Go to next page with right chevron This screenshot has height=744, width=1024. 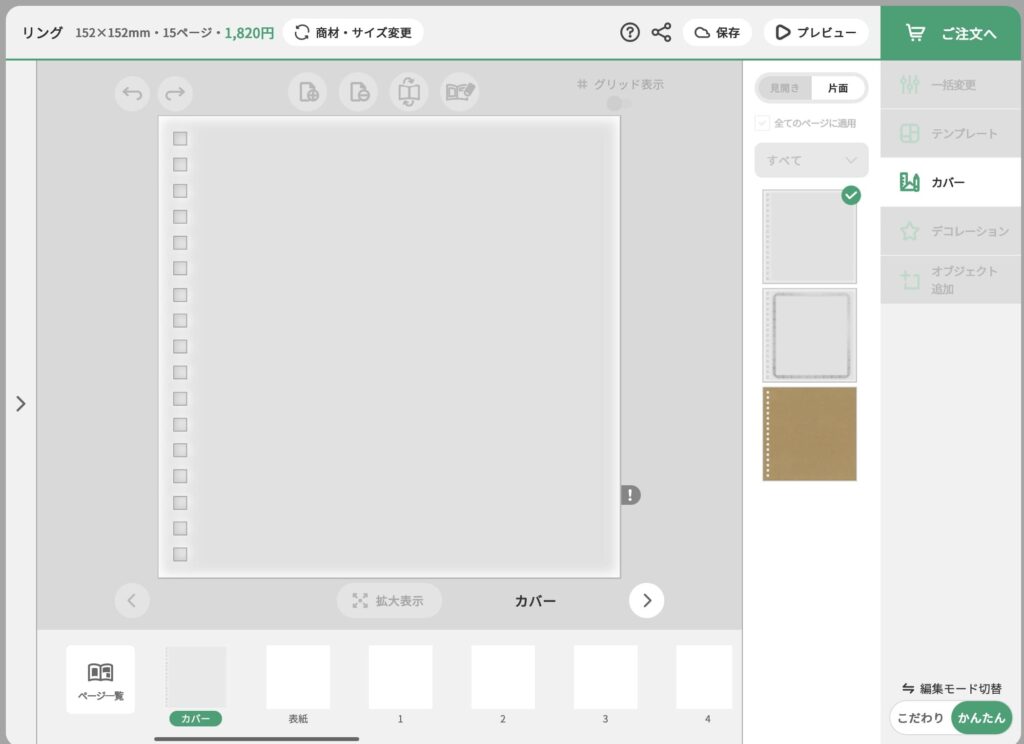[646, 600]
